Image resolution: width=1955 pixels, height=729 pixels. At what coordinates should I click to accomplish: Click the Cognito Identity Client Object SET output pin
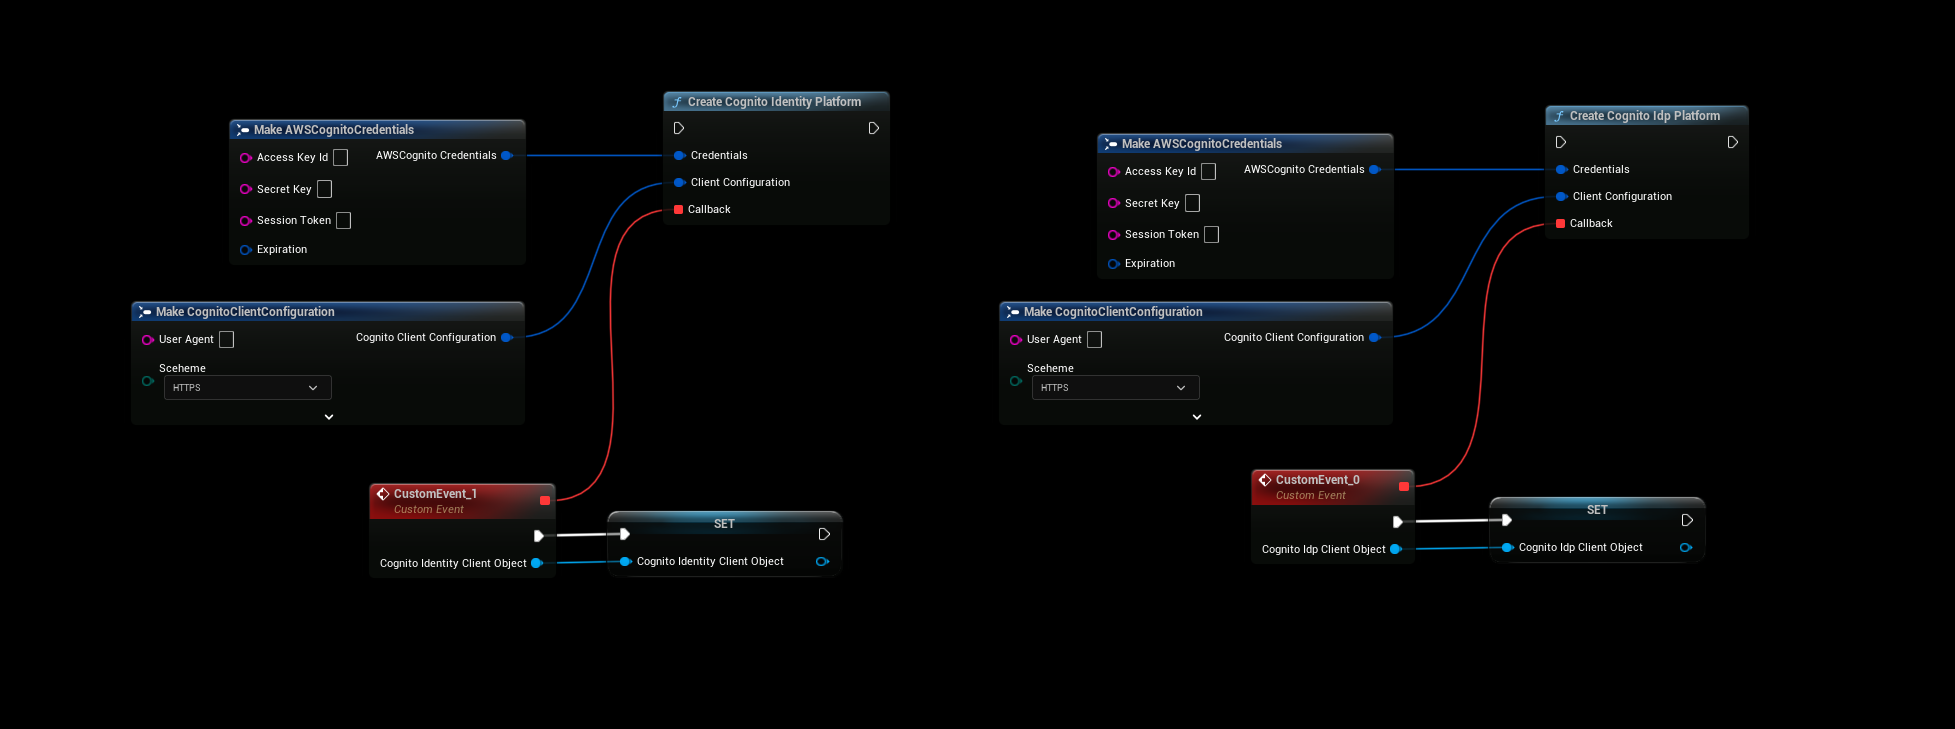(822, 561)
